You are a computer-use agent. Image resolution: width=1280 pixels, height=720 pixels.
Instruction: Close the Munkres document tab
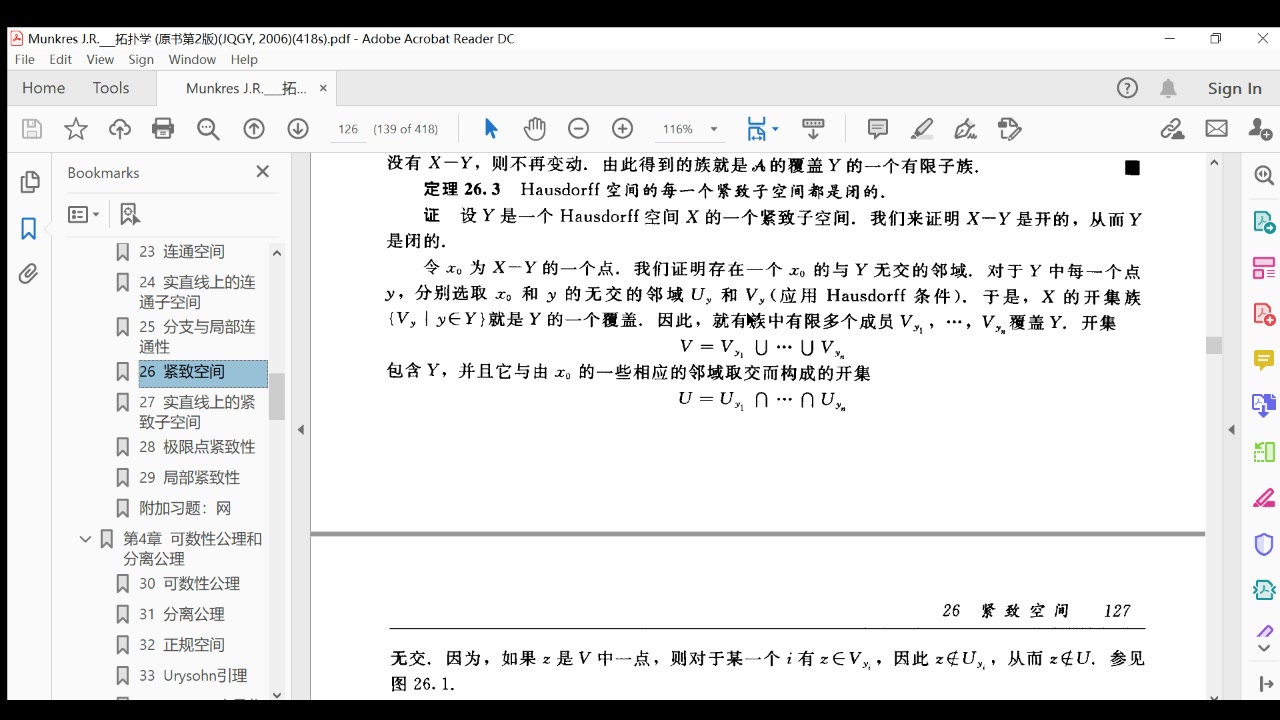(323, 88)
